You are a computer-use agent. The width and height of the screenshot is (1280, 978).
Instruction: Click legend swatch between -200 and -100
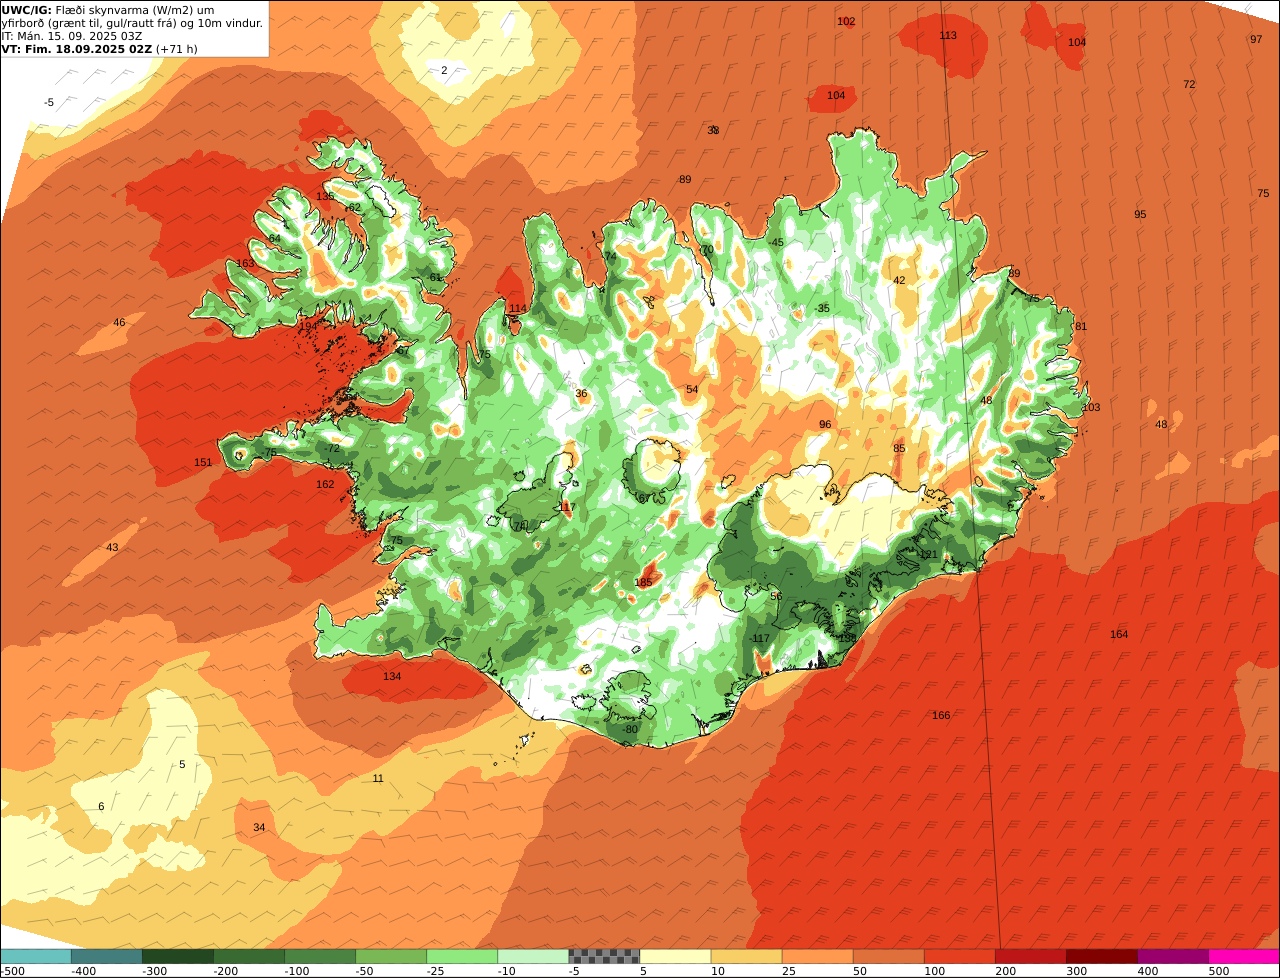tap(248, 956)
